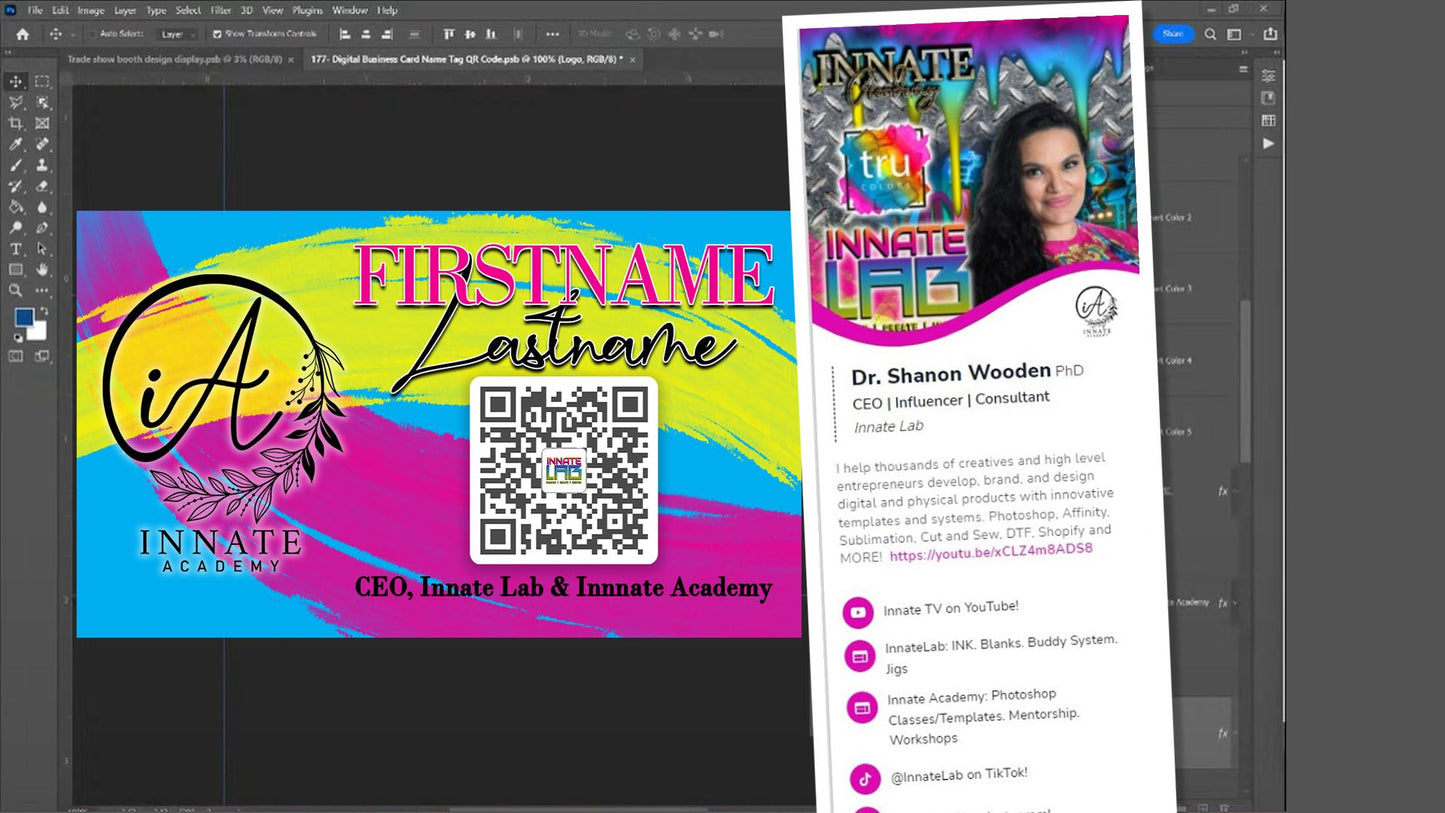This screenshot has width=1445, height=813.
Task: Open the File menu
Action: [35, 10]
